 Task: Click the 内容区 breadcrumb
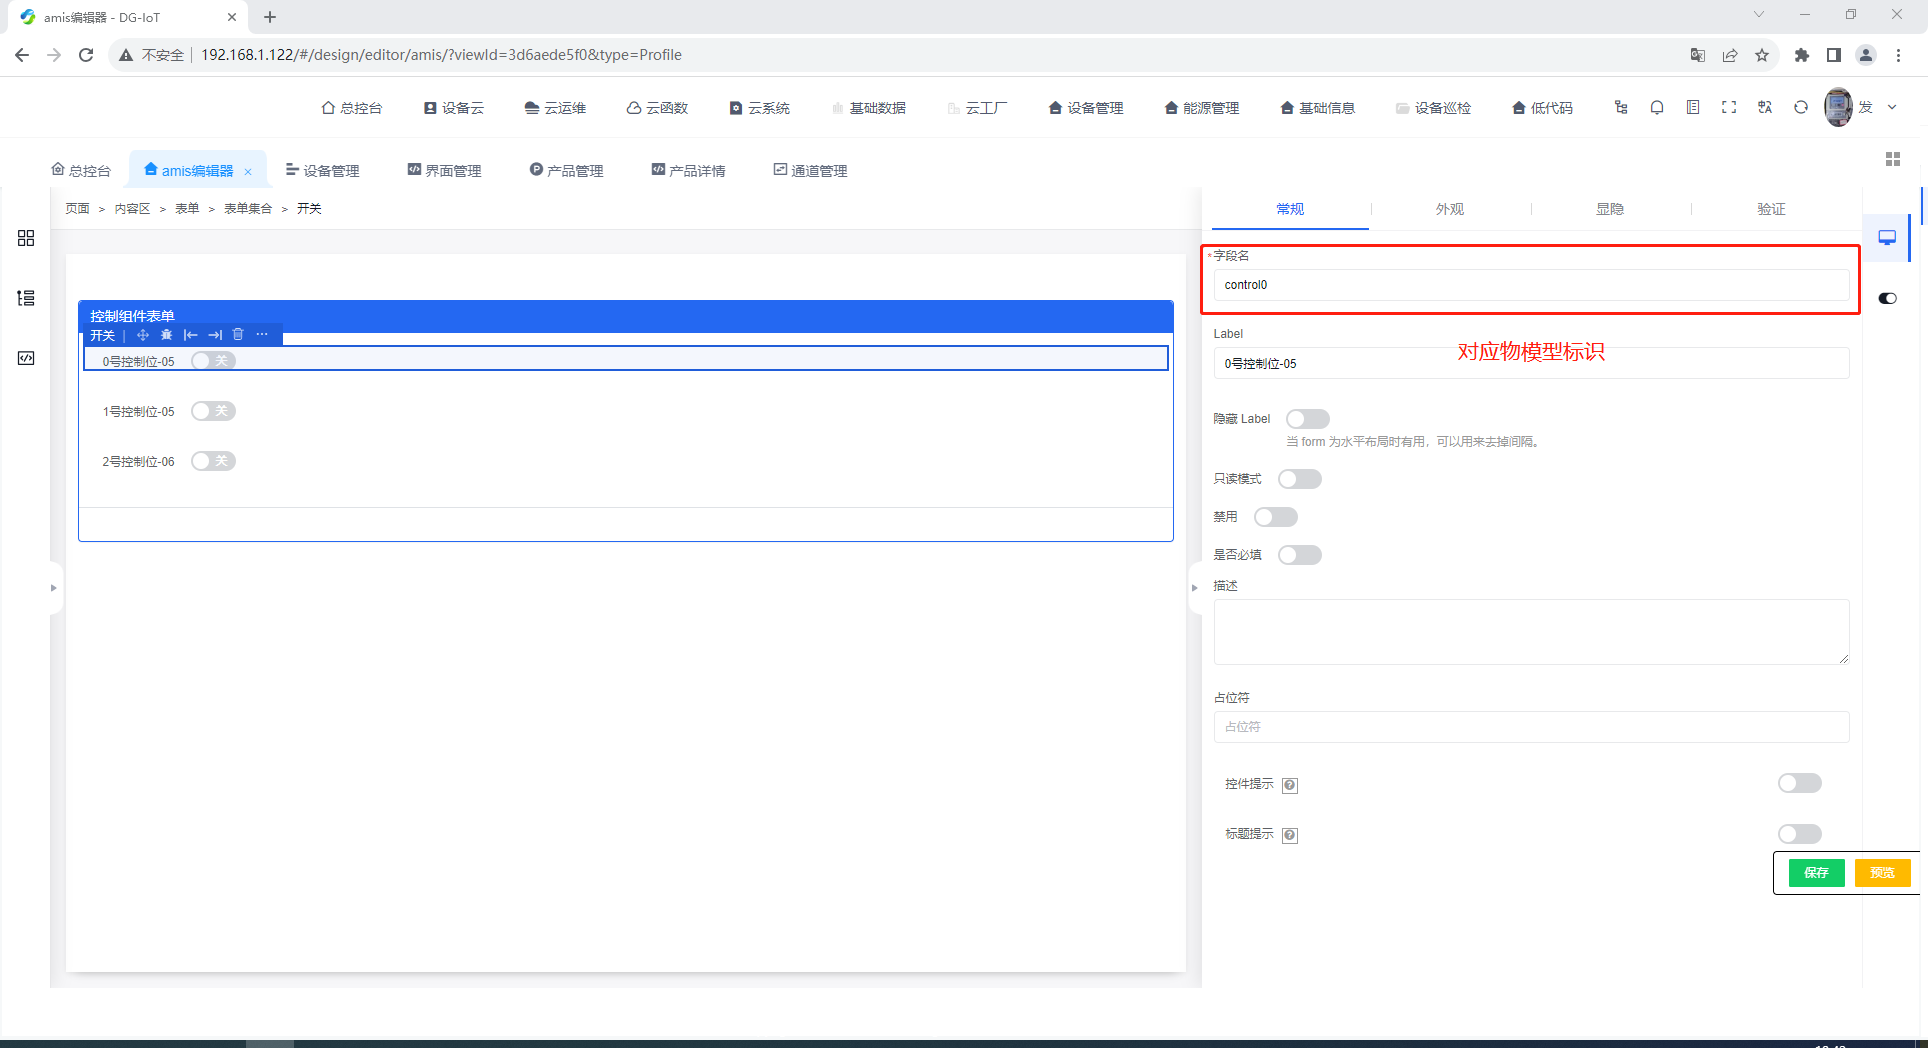[132, 209]
